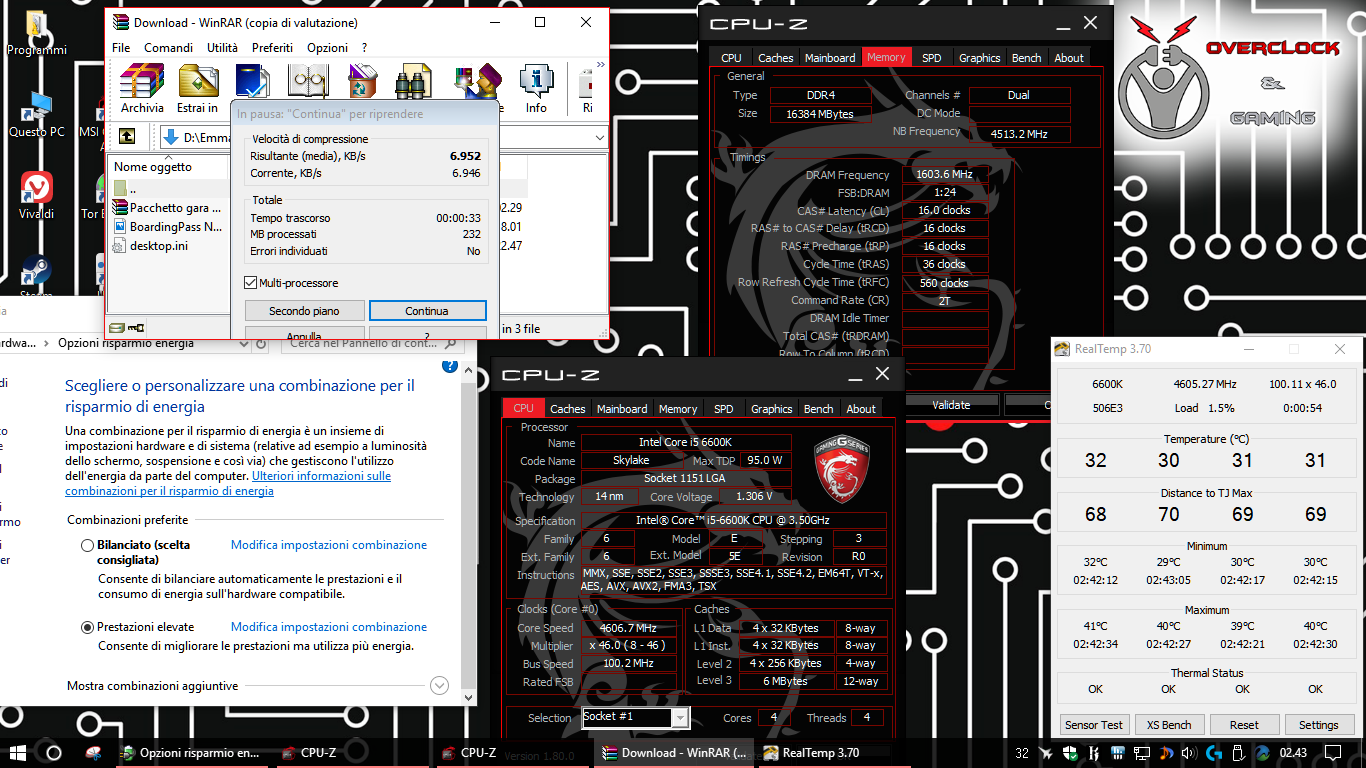Image resolution: width=1366 pixels, height=768 pixels.
Task: Expand the WinRAR toolbar overflow chevron
Action: 601,66
